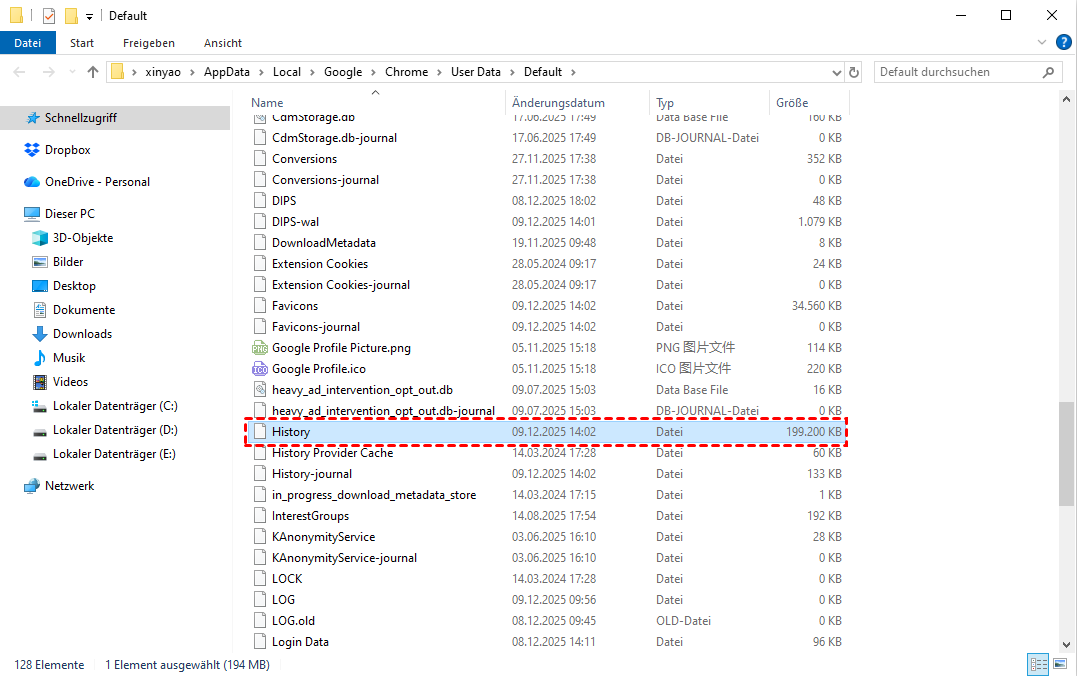Switch to large icons view in the status bar
1077x676 pixels.
(x=1060, y=664)
